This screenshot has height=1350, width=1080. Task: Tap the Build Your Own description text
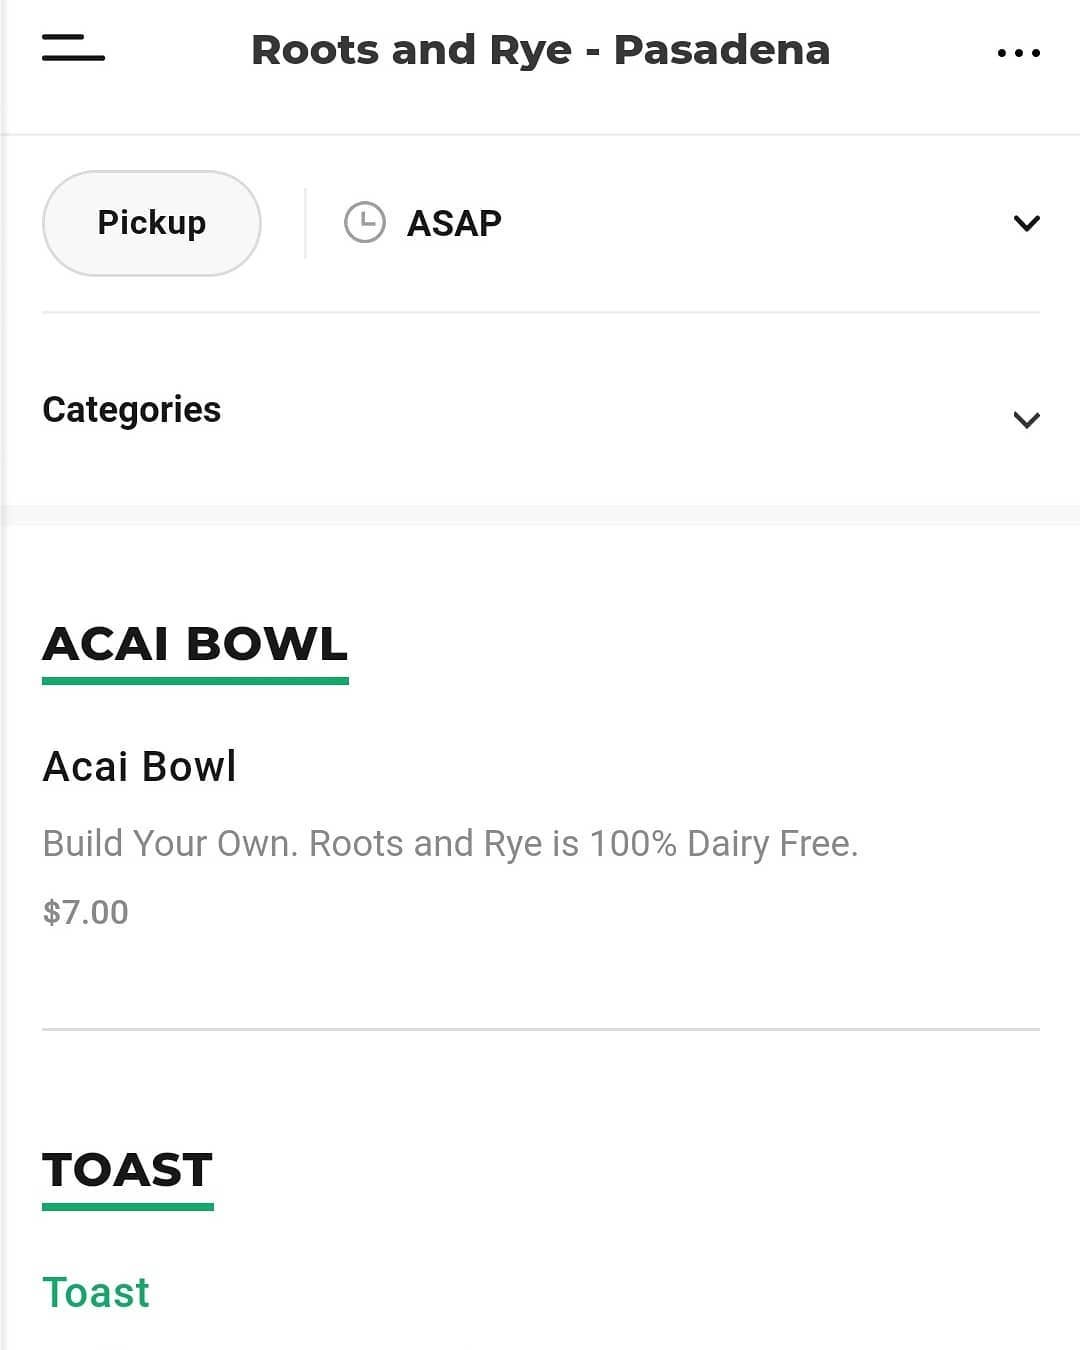(450, 844)
